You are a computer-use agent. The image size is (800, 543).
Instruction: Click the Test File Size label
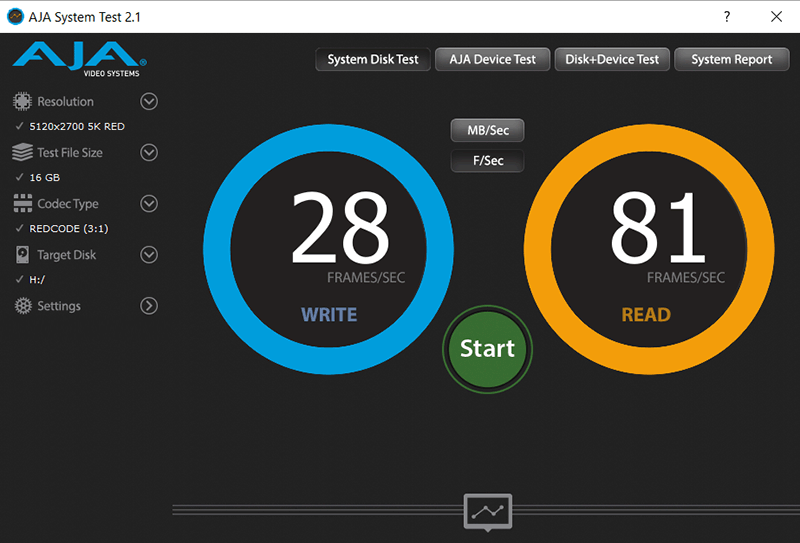[70, 153]
